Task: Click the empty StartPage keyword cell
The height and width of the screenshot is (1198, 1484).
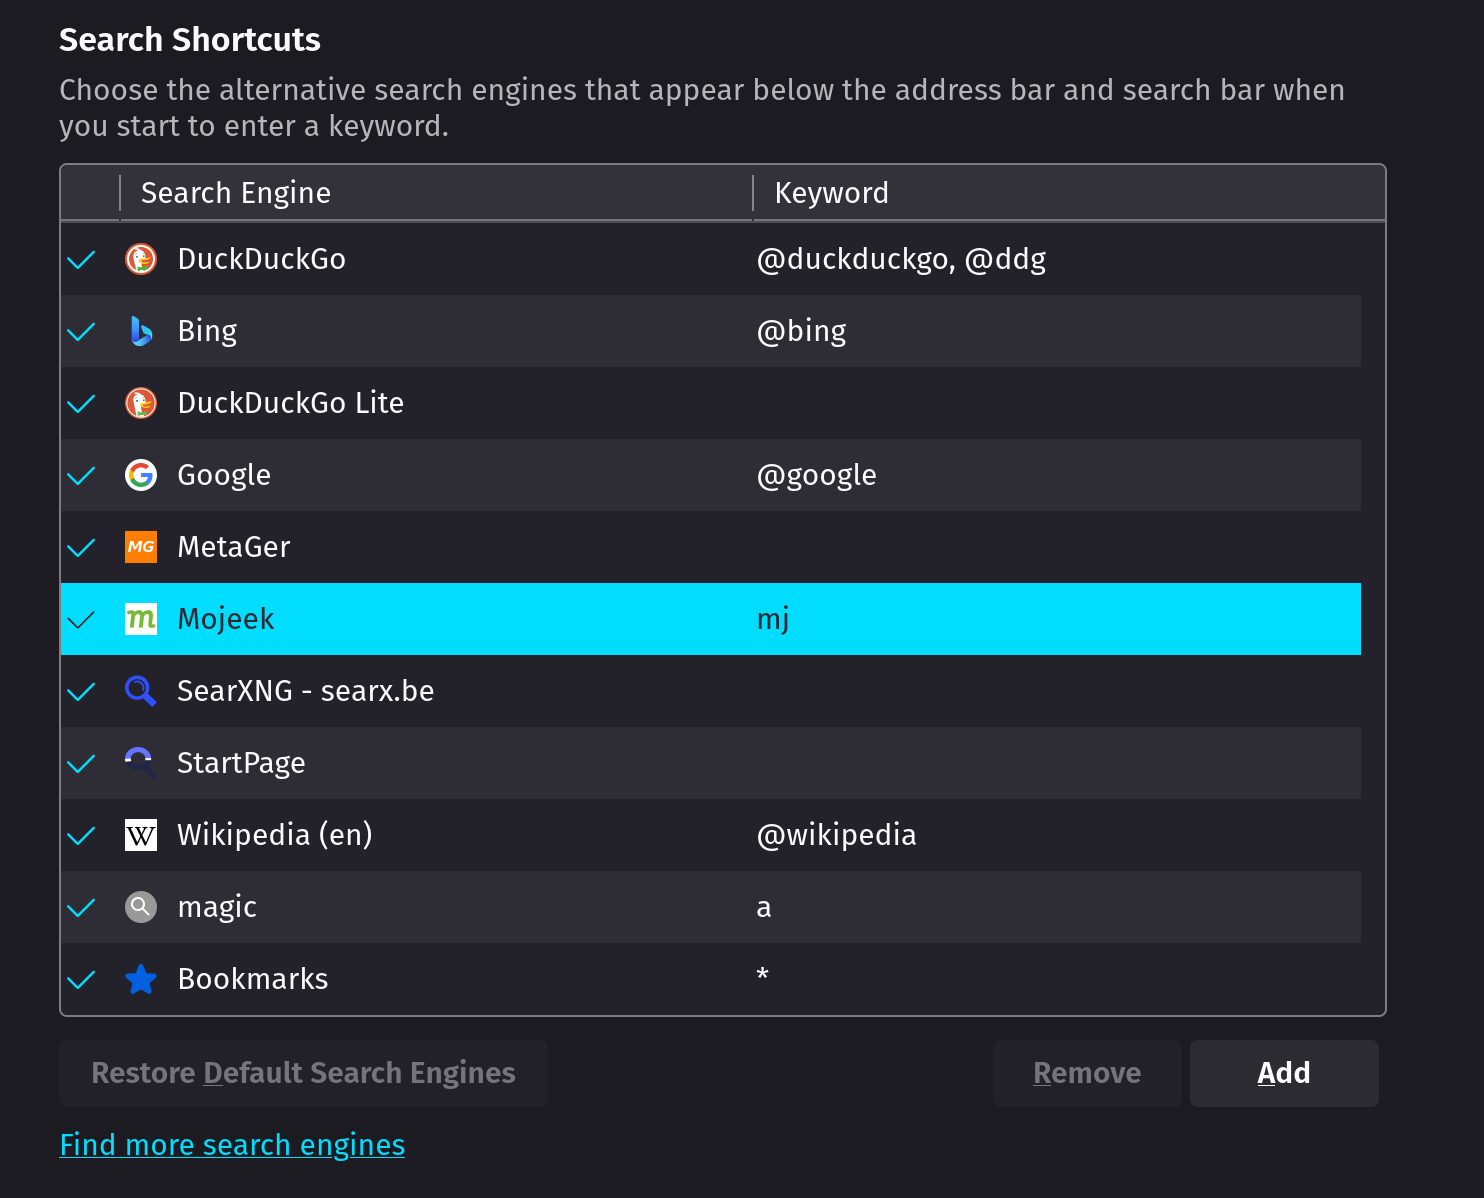Action: (1057, 763)
